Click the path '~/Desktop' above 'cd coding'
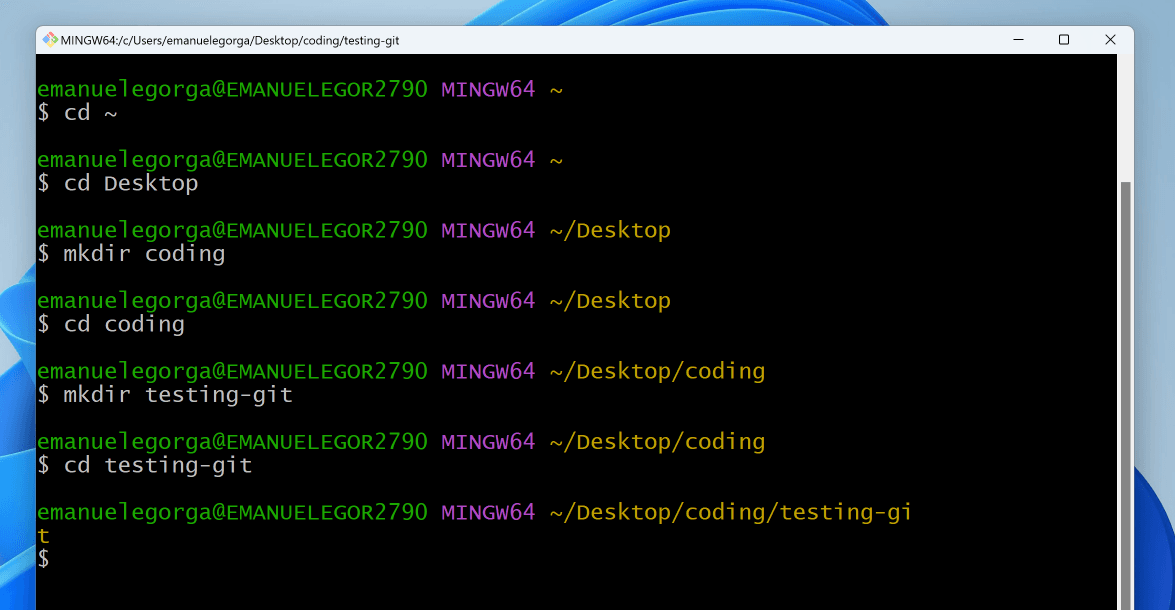1175x610 pixels. [x=610, y=301]
